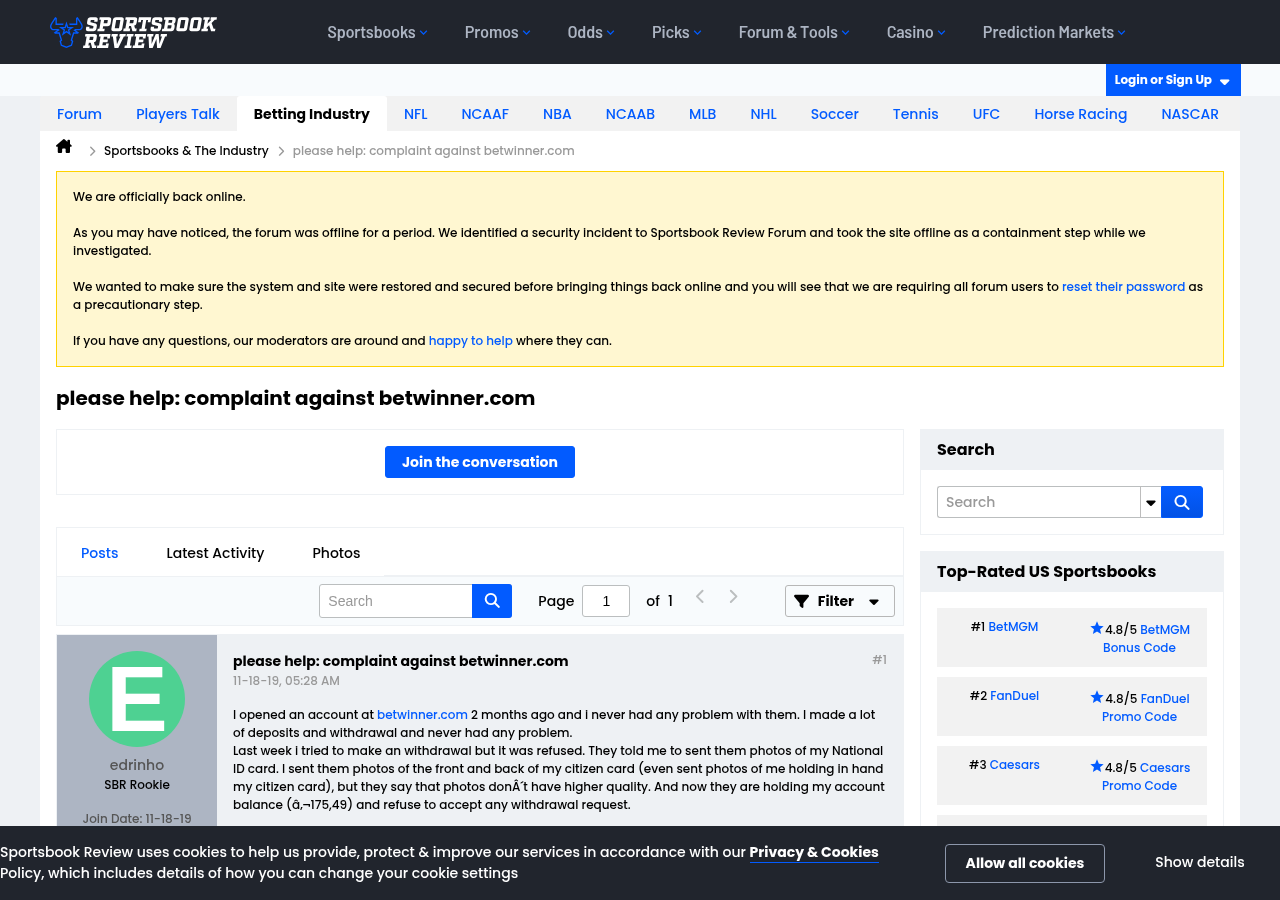1280x900 pixels.
Task: Click the #2 FanDuel sportsbook link
Action: 1014,695
